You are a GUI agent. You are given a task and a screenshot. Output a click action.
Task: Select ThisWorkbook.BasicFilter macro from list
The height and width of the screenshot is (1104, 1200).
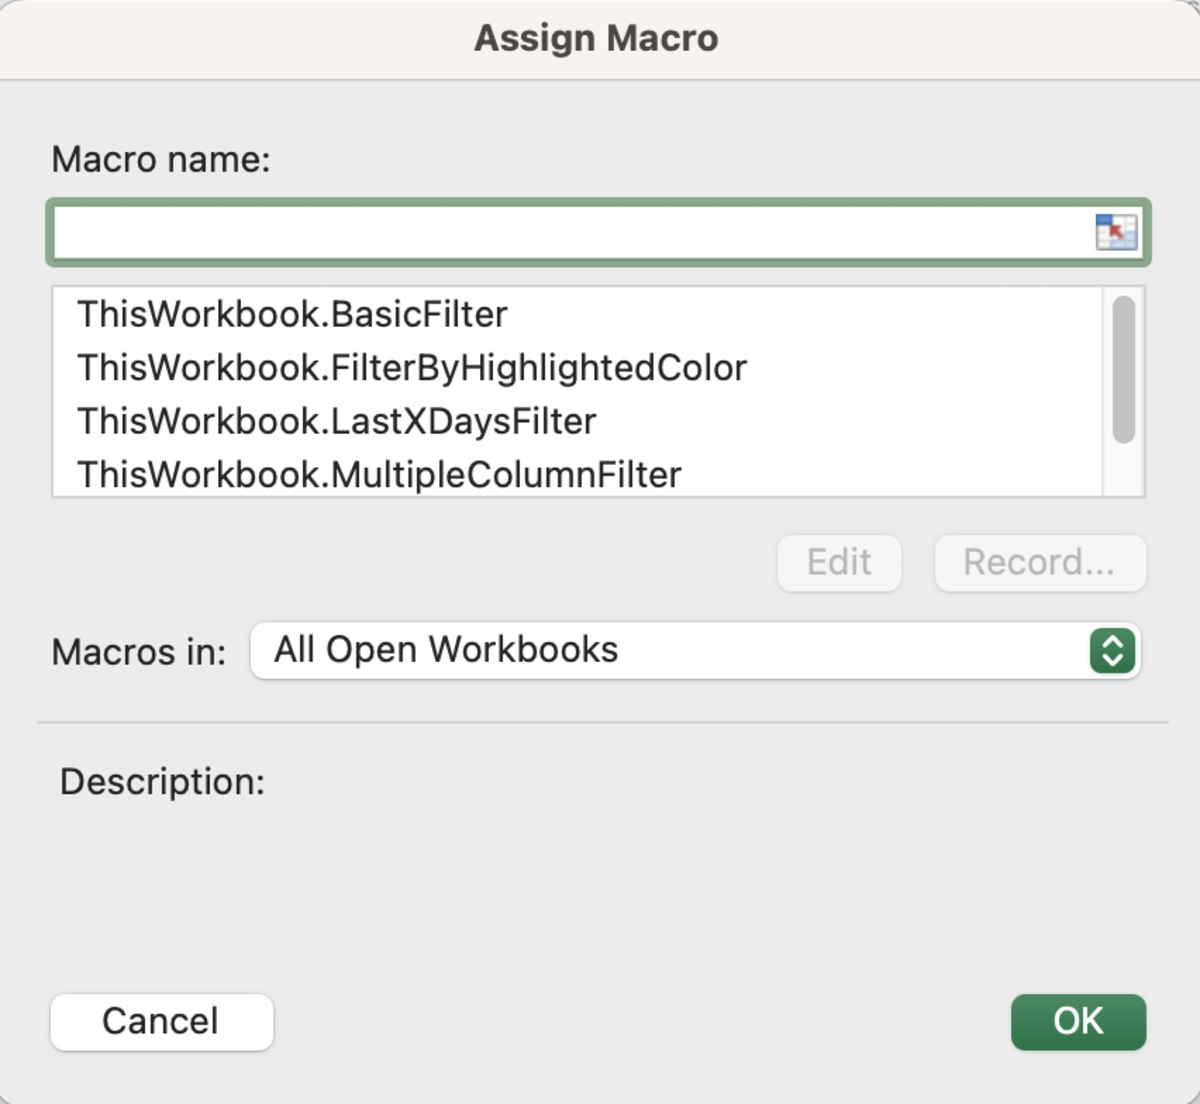[292, 315]
